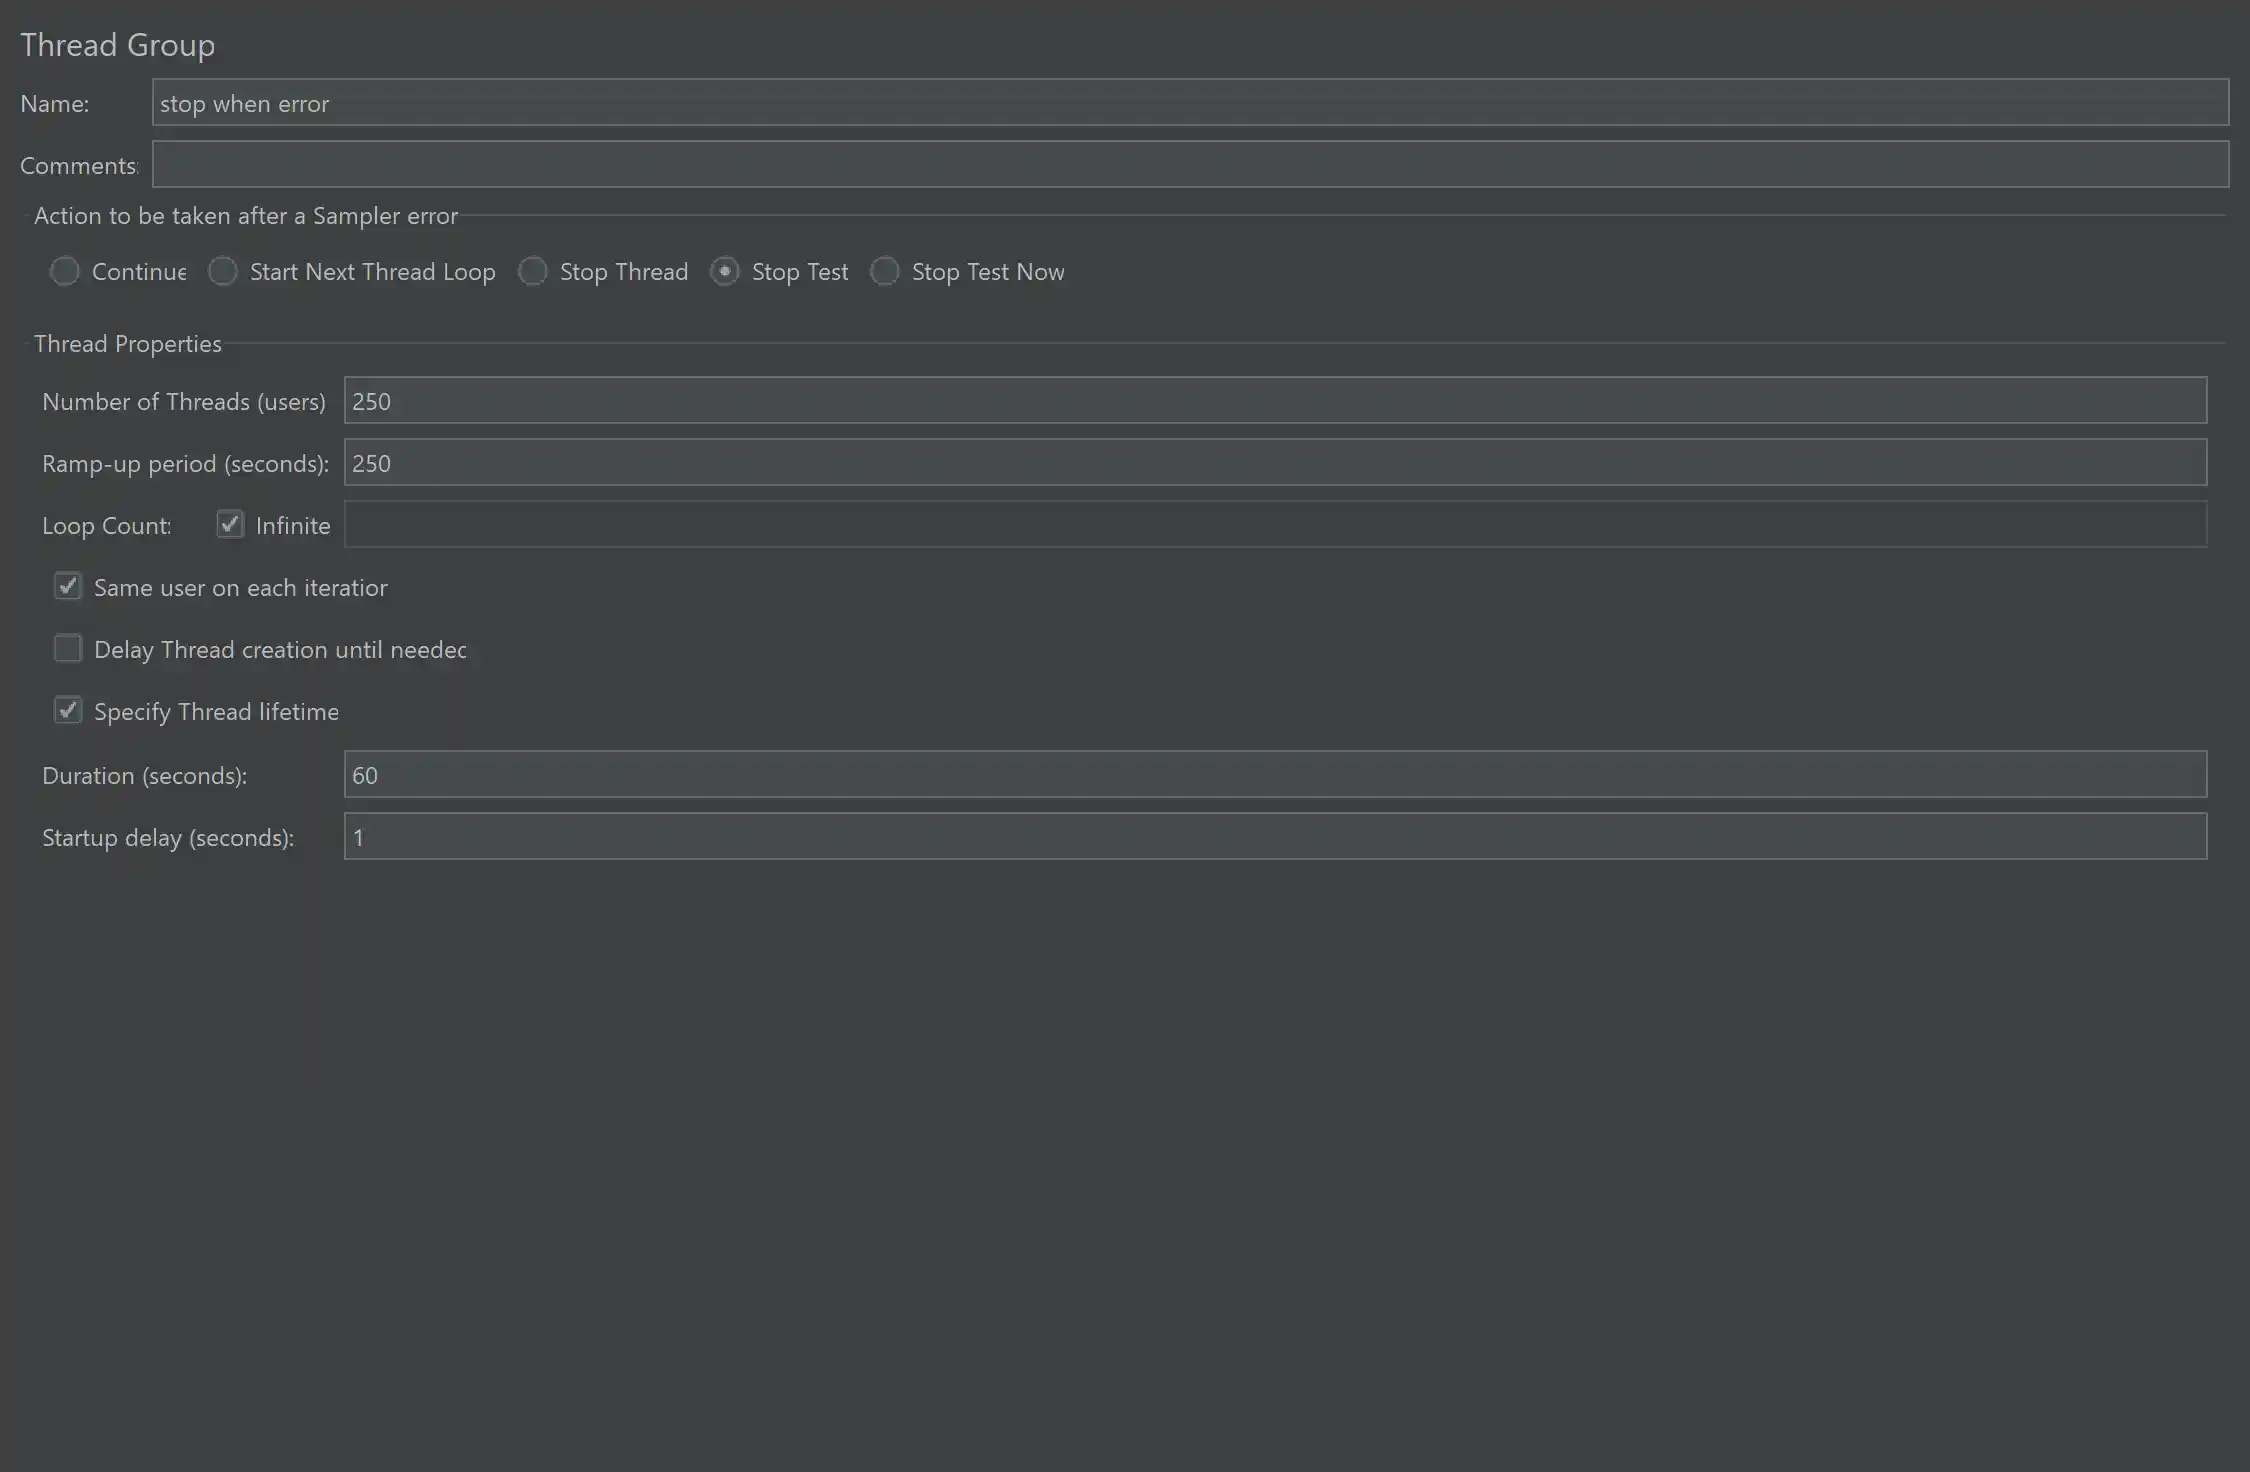Click the Thread Group panel title
The height and width of the screenshot is (1472, 2250).
pos(118,45)
